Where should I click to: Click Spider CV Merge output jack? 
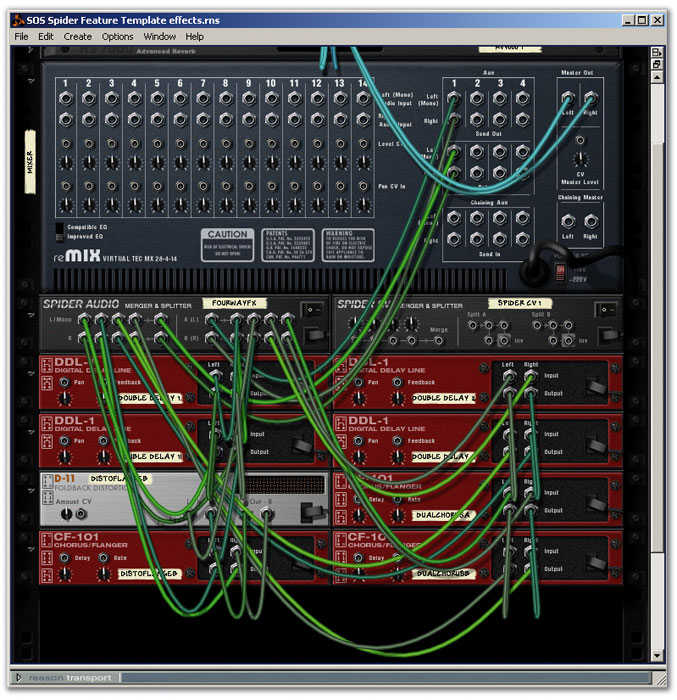[439, 341]
